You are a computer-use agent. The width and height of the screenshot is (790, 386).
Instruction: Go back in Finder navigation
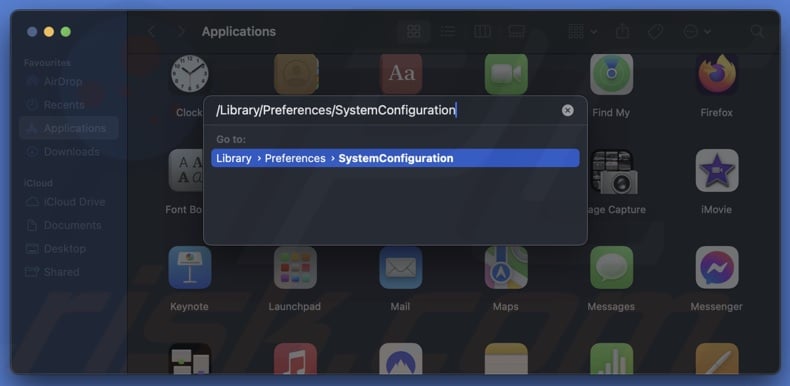[x=151, y=32]
